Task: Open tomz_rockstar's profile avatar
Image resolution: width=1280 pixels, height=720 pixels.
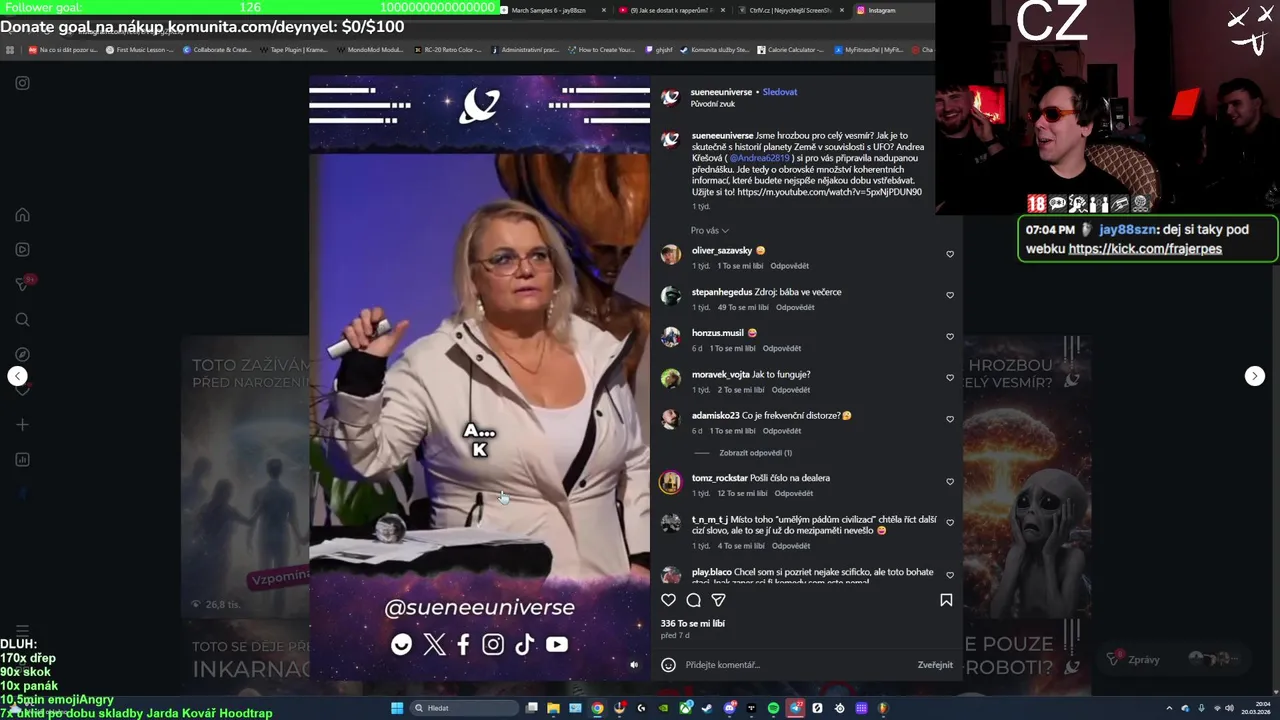Action: click(x=671, y=482)
